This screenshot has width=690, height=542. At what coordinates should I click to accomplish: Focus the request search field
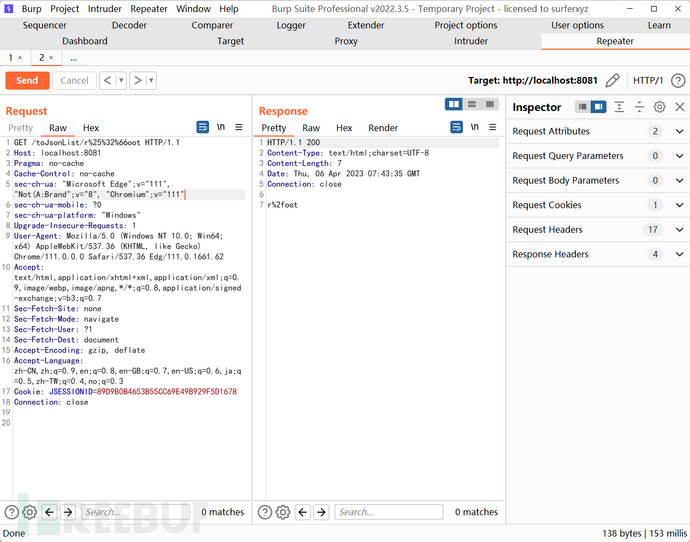tap(135, 512)
